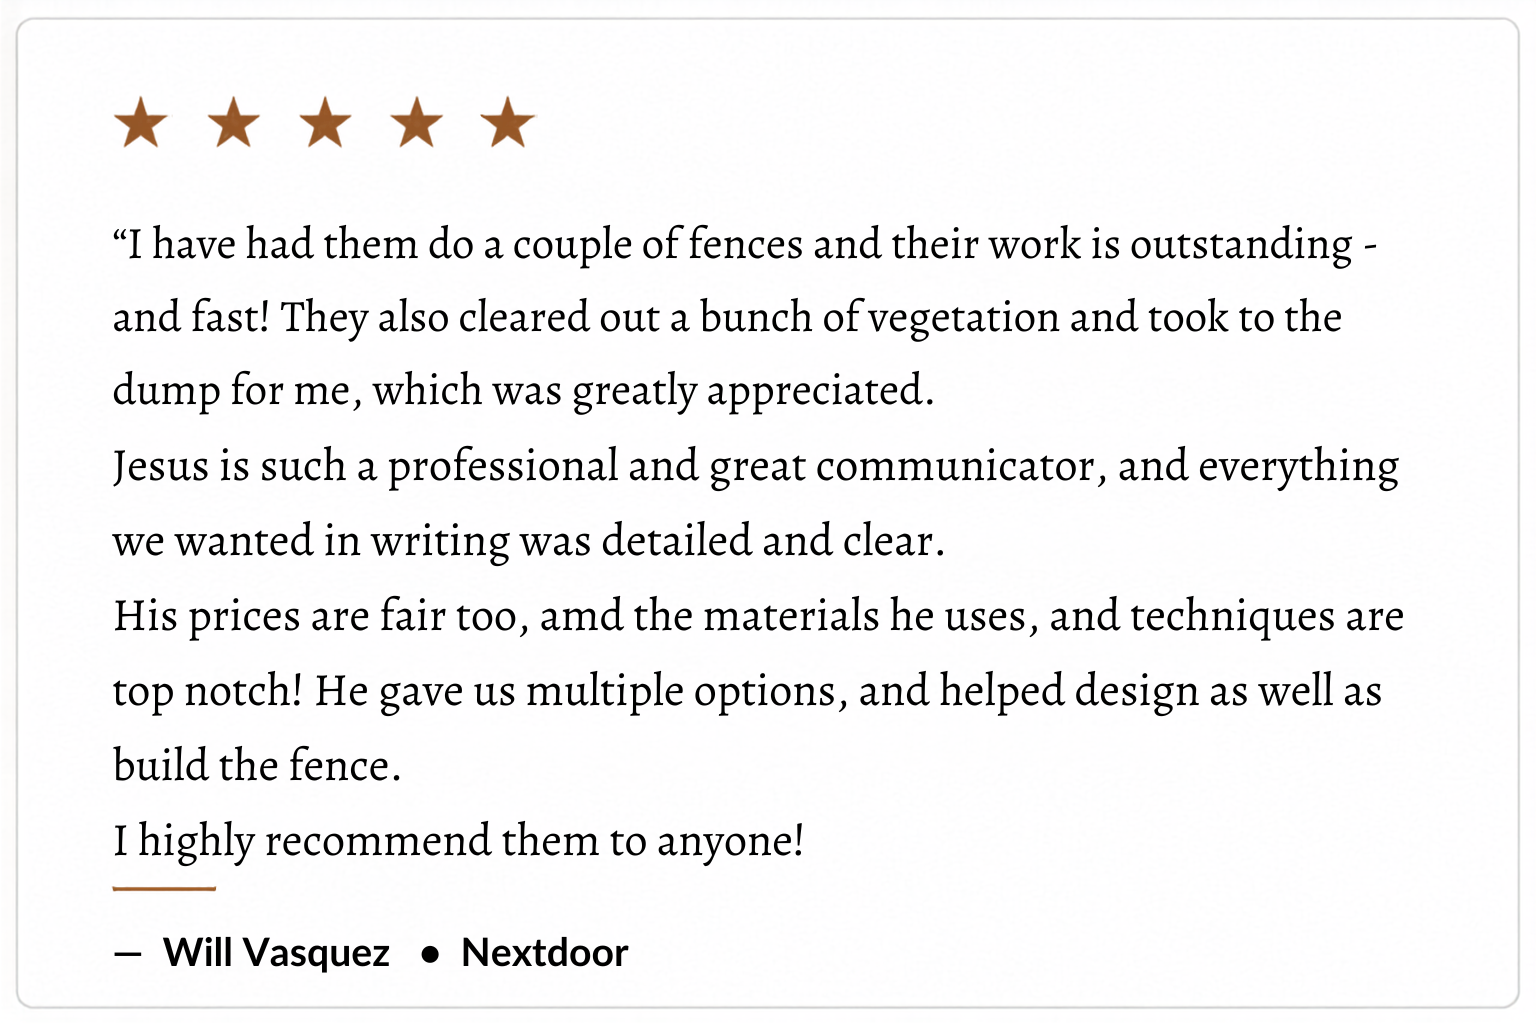The width and height of the screenshot is (1536, 1024).
Task: Select the fifth and last rating star
Action: pos(508,123)
